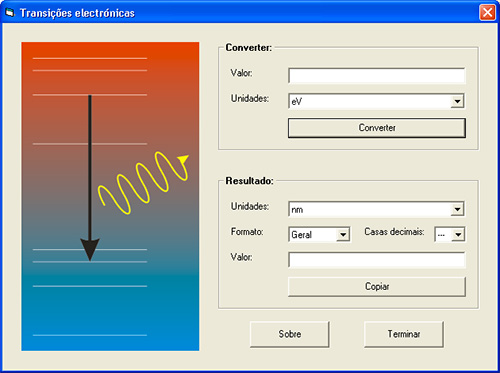Image resolution: width=500 pixels, height=373 pixels.
Task: Click the Terminar button to exit
Action: pyautogui.click(x=404, y=334)
